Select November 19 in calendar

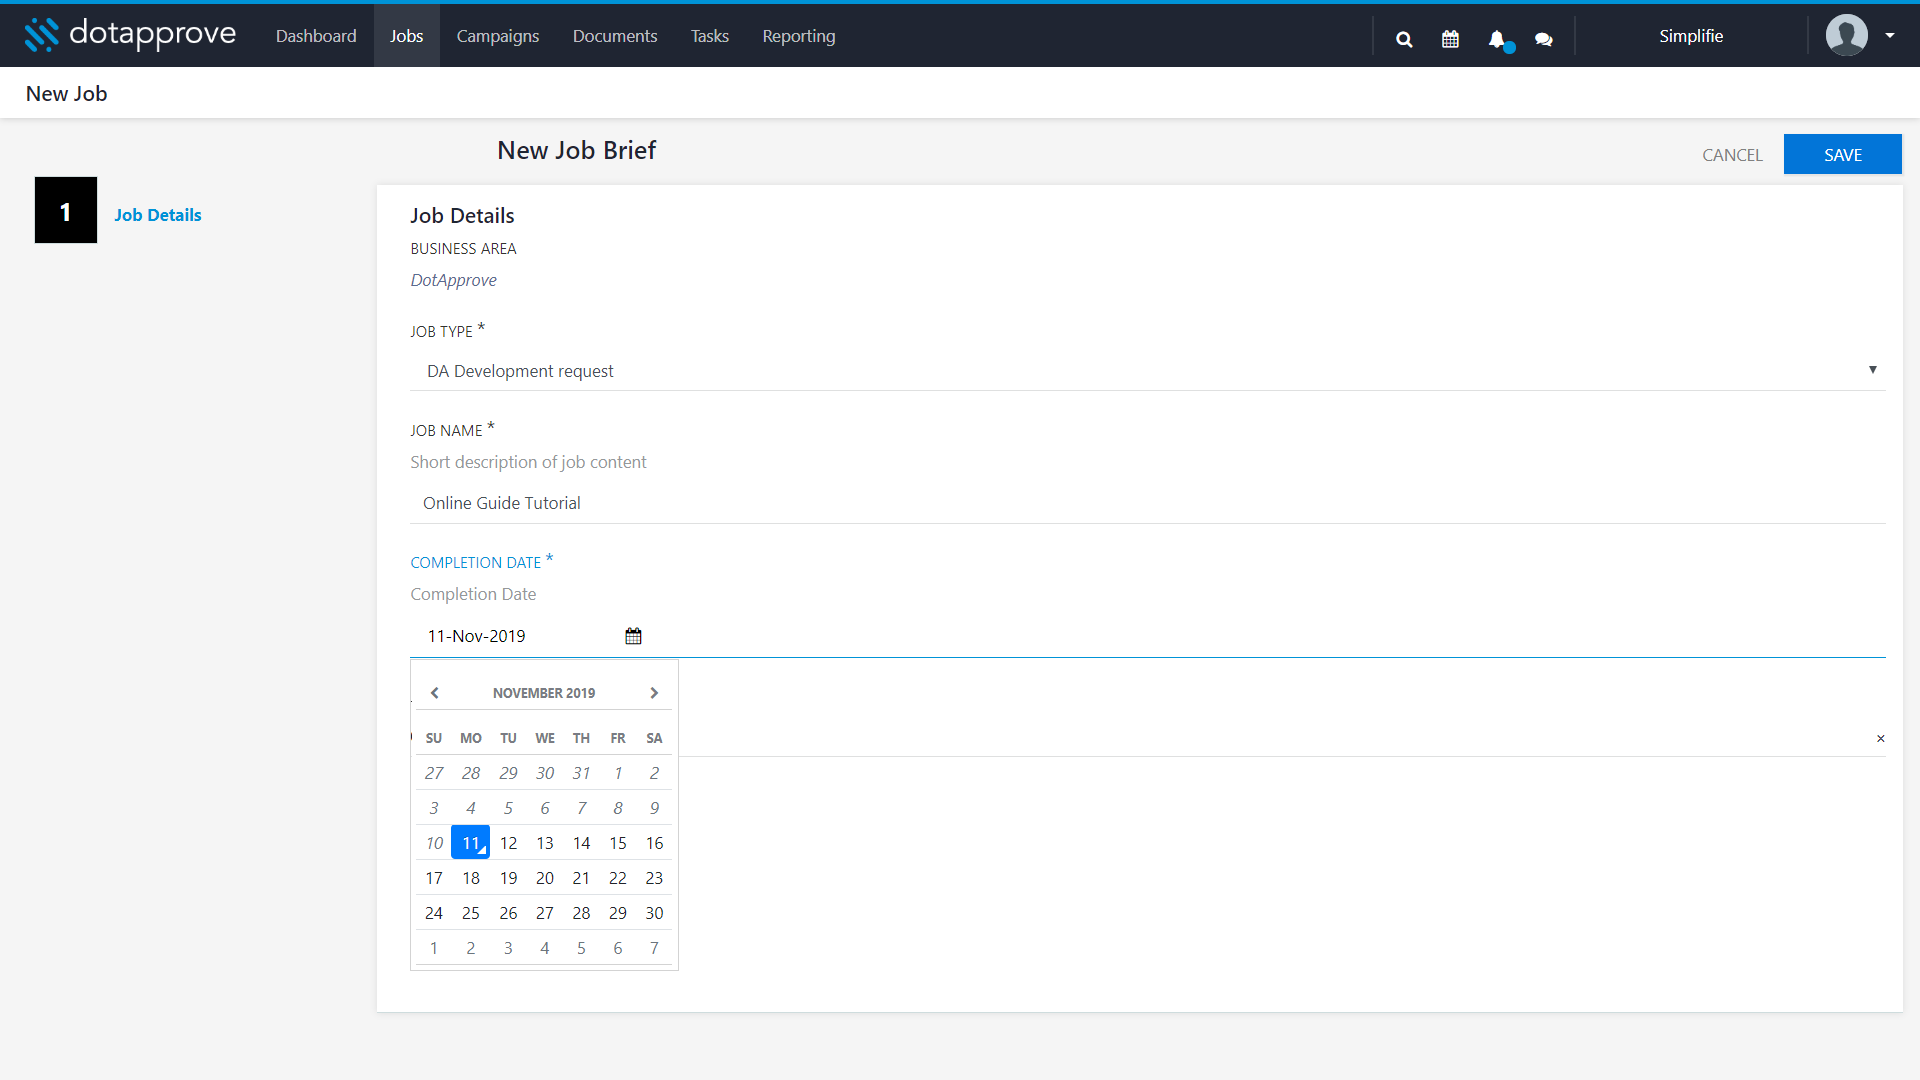click(508, 878)
